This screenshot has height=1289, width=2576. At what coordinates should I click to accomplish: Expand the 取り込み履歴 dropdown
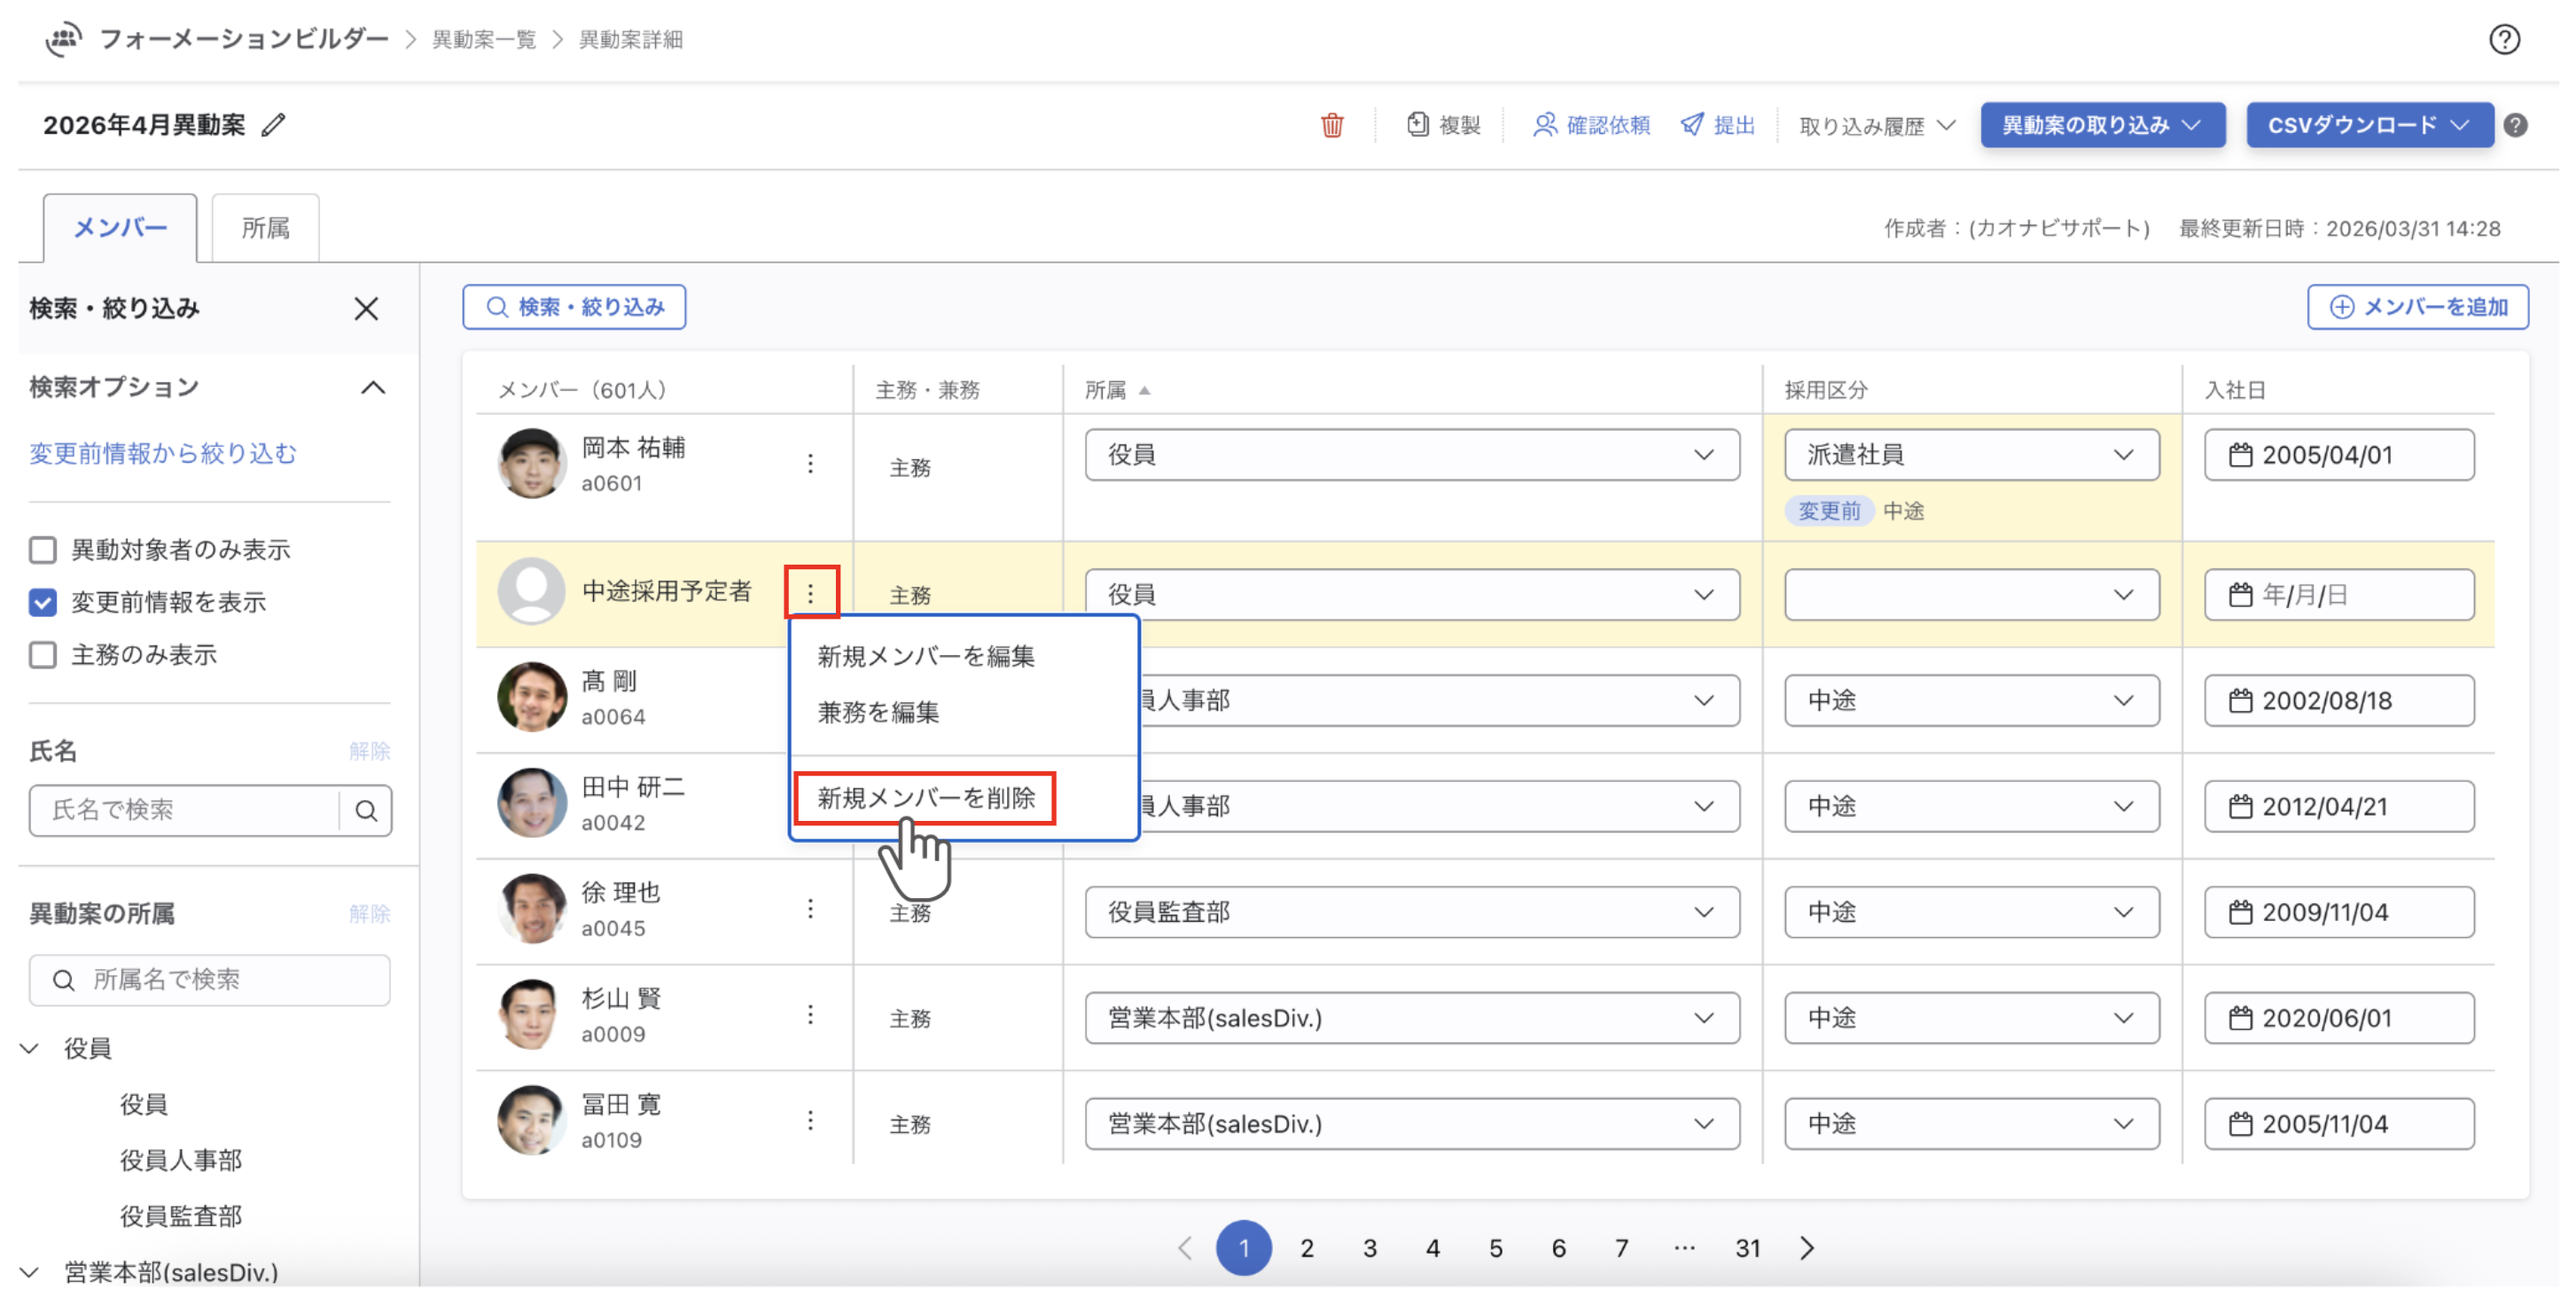tap(1876, 126)
